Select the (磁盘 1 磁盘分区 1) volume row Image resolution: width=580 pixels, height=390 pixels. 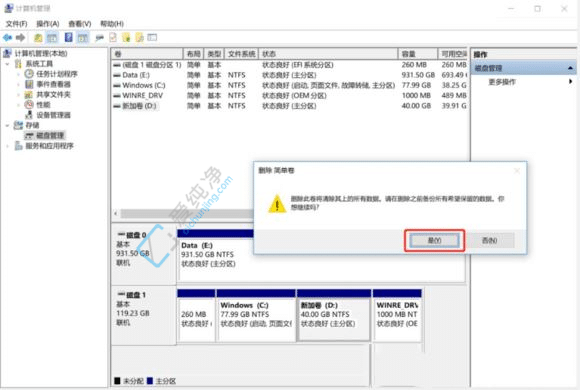point(290,65)
